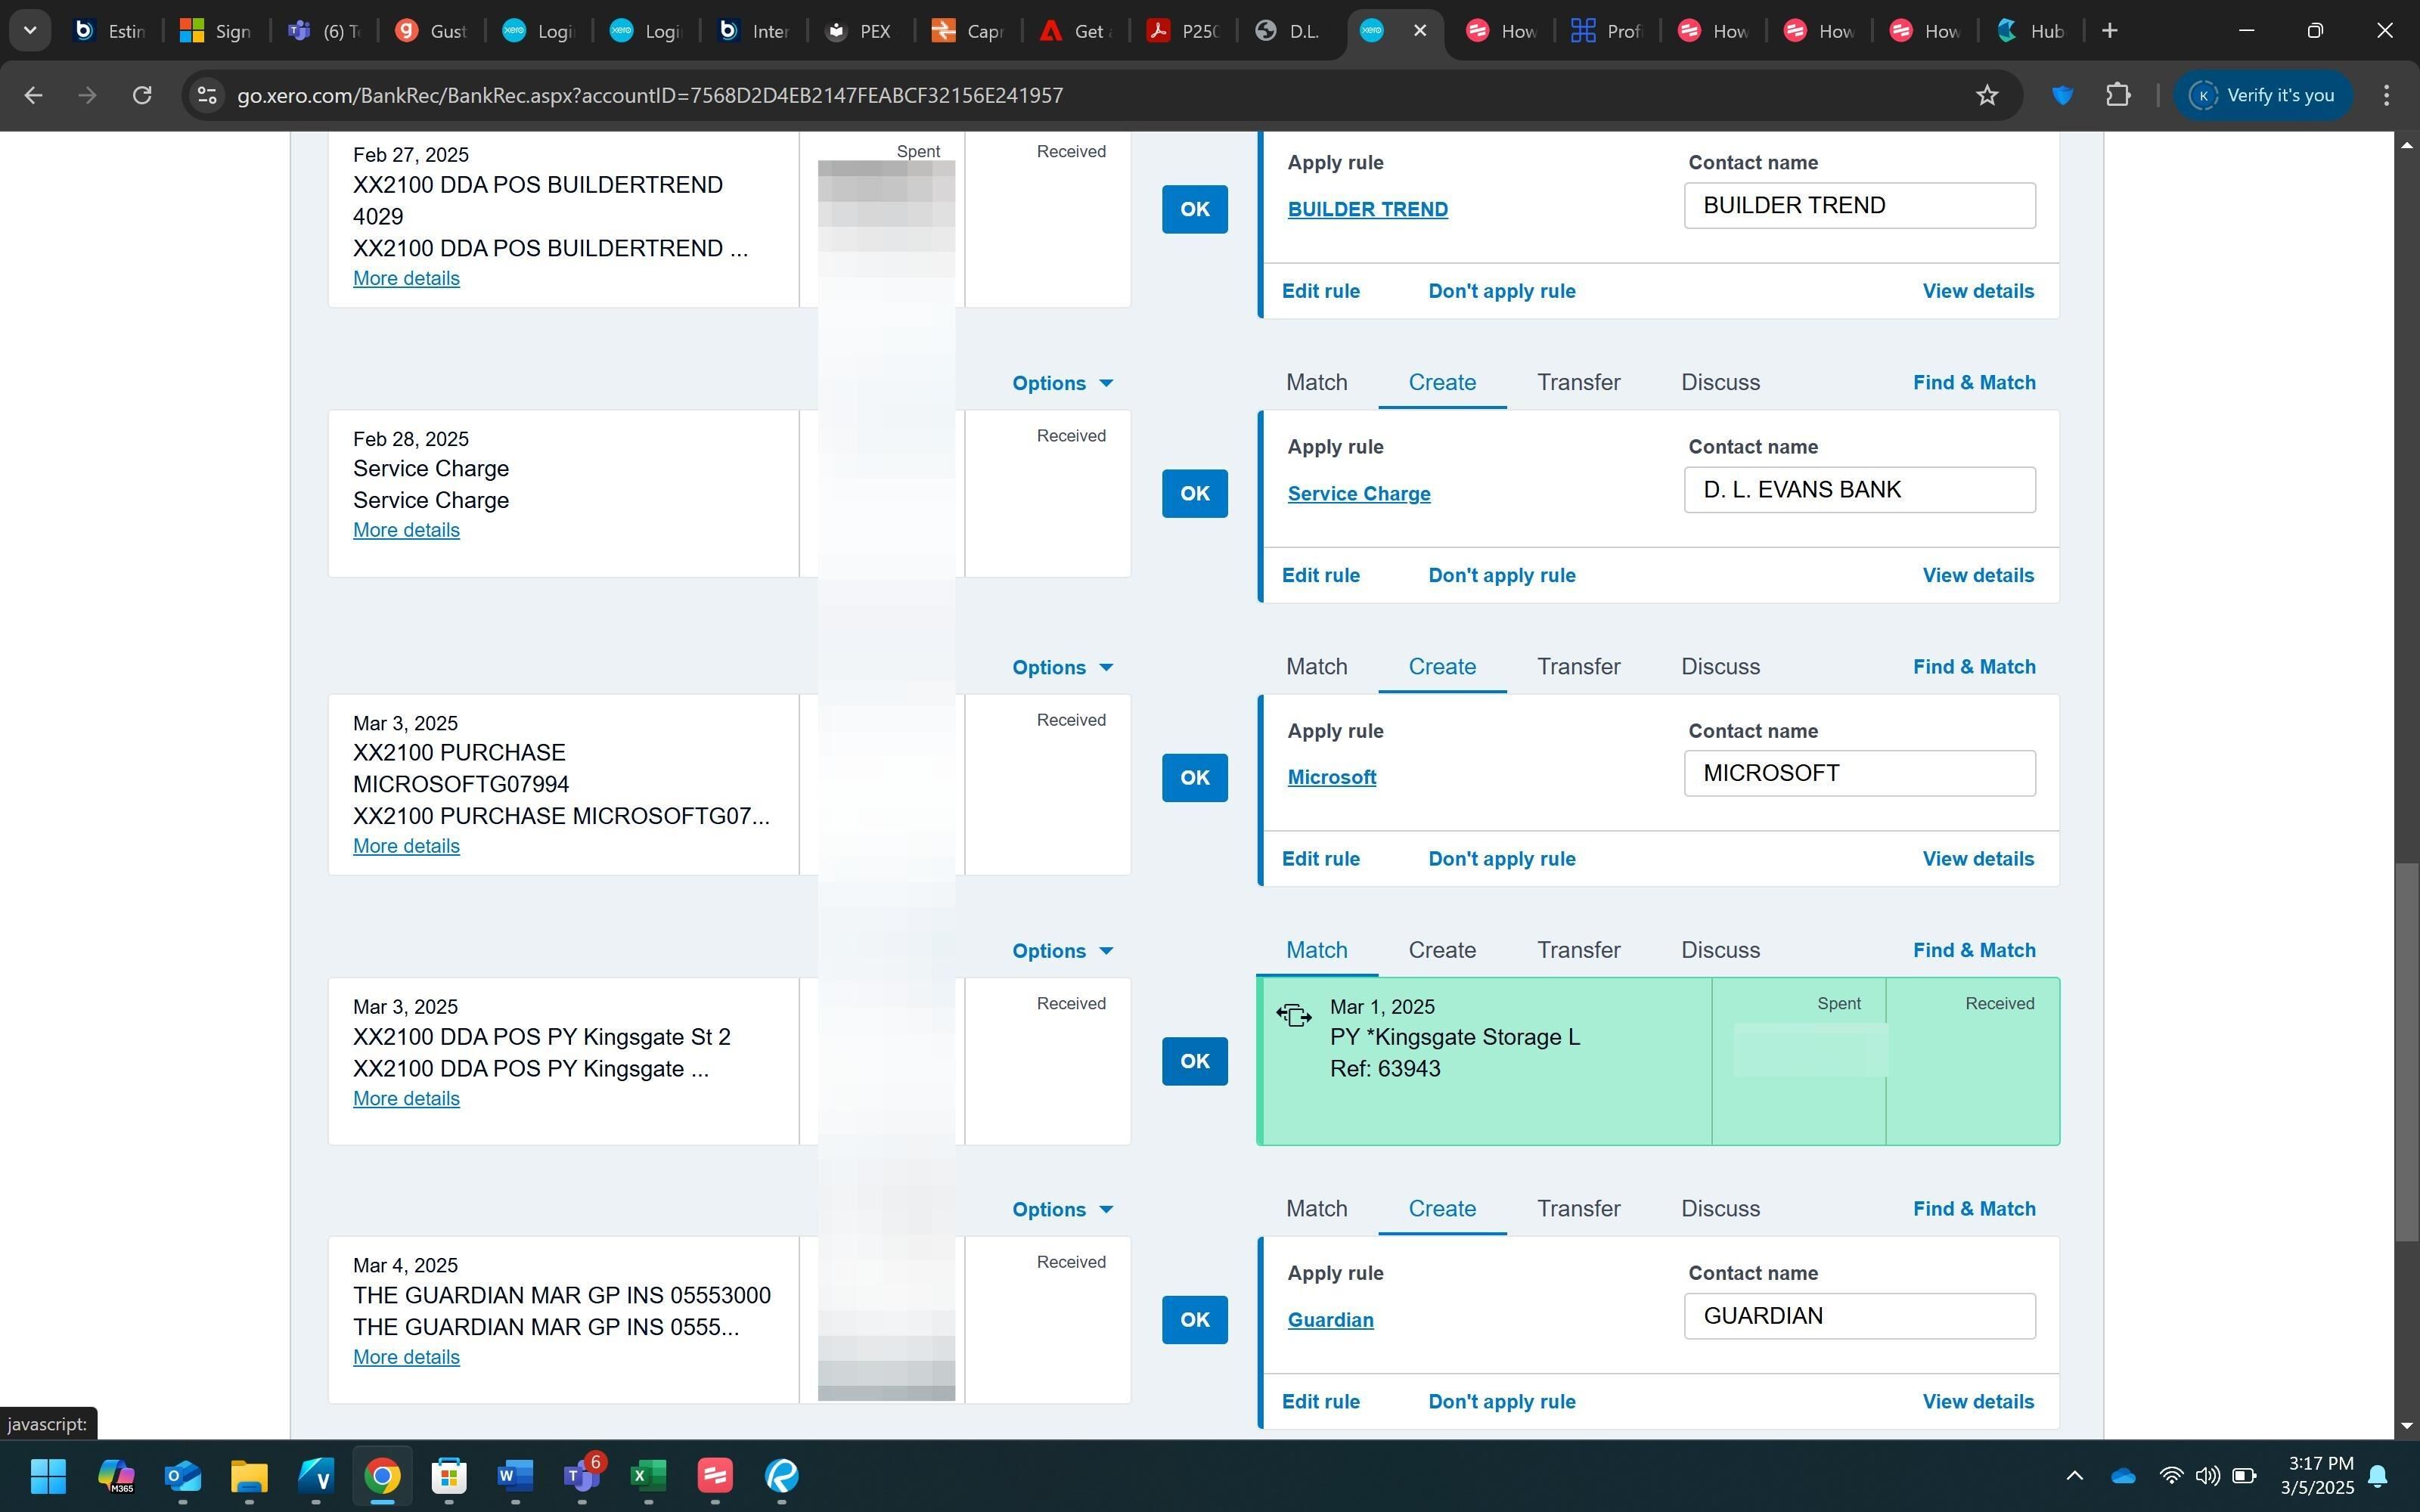Open Outlook from the taskbar
The width and height of the screenshot is (2420, 1512).
[182, 1475]
